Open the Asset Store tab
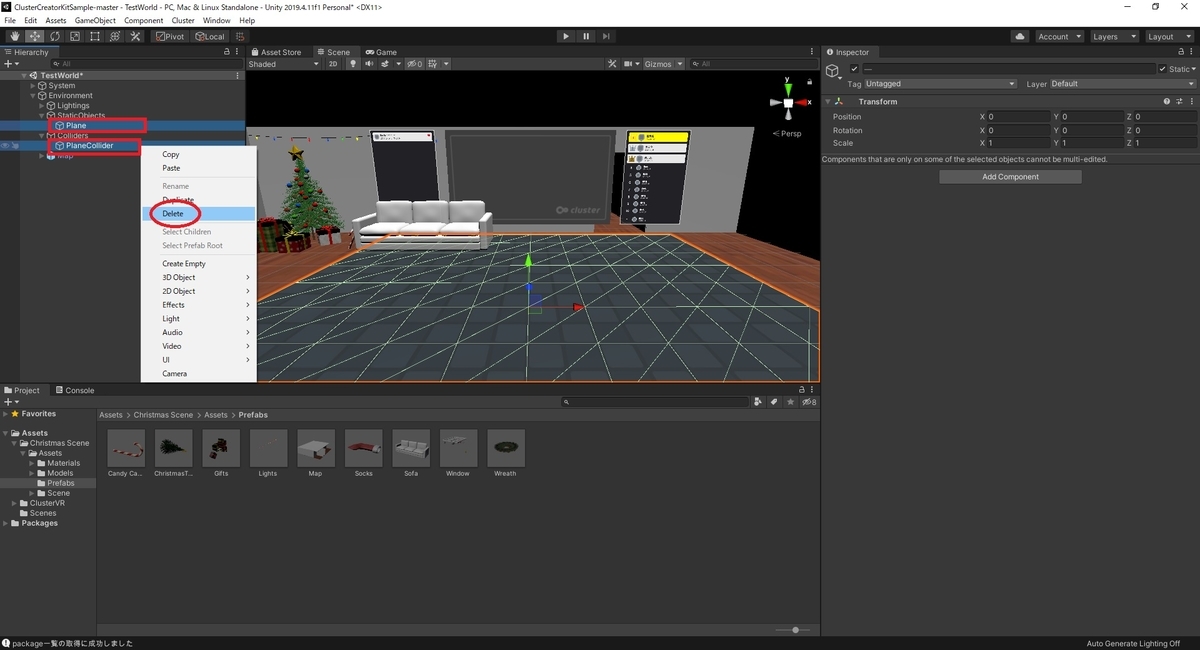 point(275,52)
